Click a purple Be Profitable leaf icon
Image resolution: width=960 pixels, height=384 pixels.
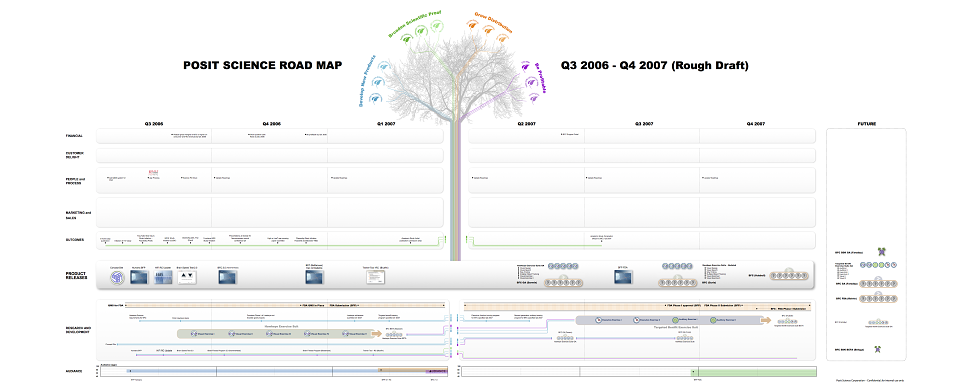tap(525, 66)
